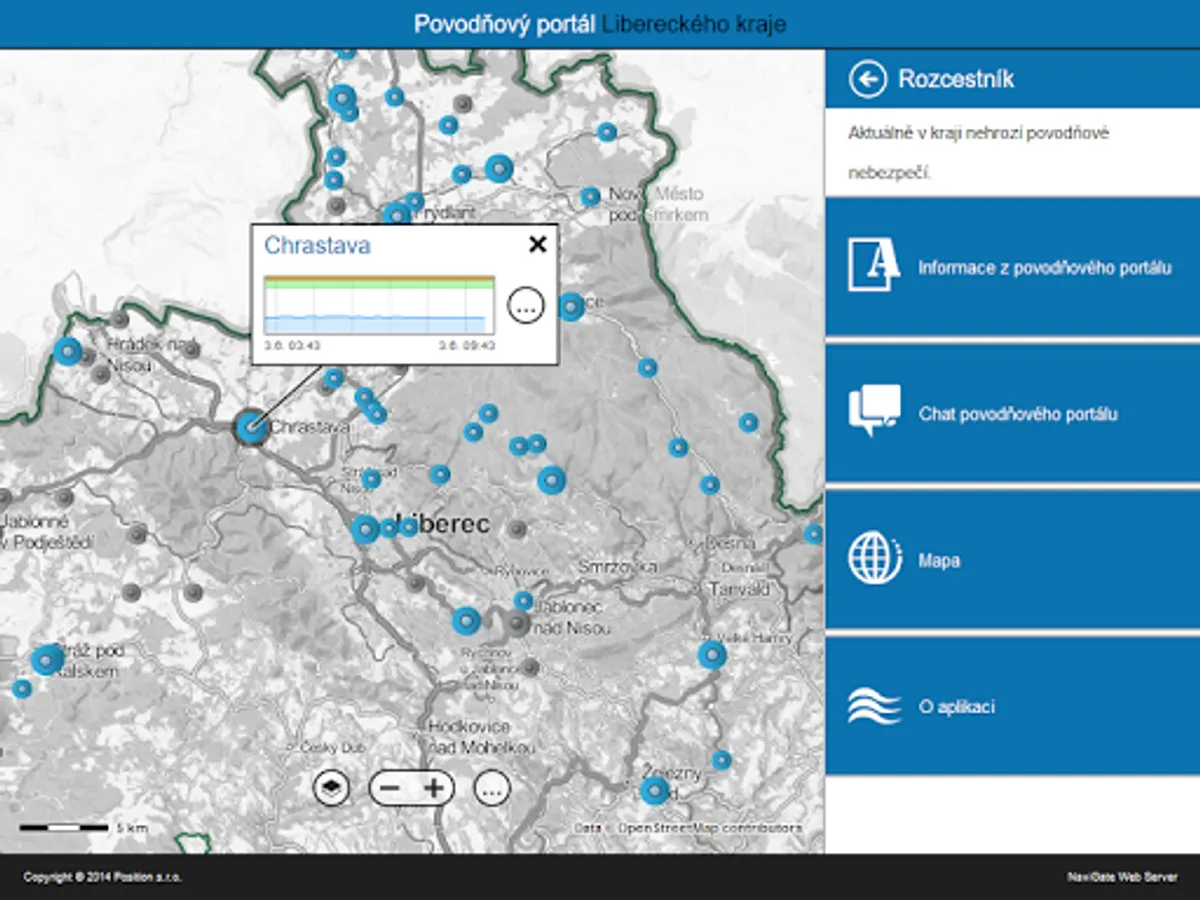Screen dimensions: 1200x900
Task: Click the globe icon for Mapa
Action: pos(874,559)
